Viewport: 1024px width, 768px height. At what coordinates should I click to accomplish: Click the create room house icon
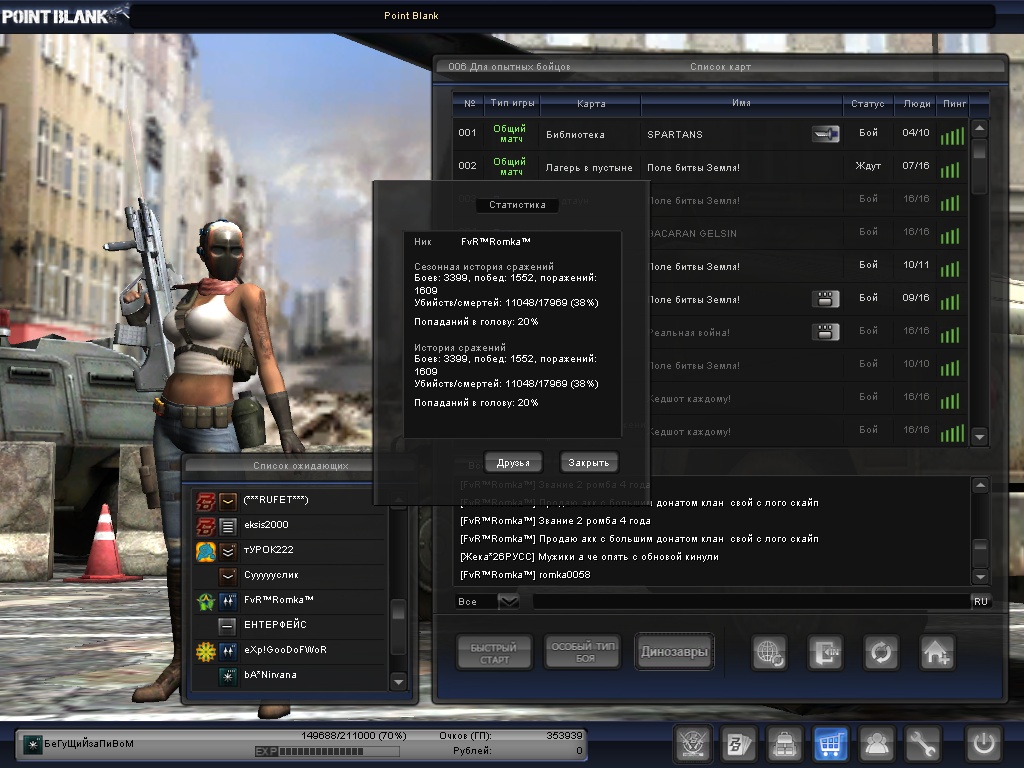pos(937,652)
